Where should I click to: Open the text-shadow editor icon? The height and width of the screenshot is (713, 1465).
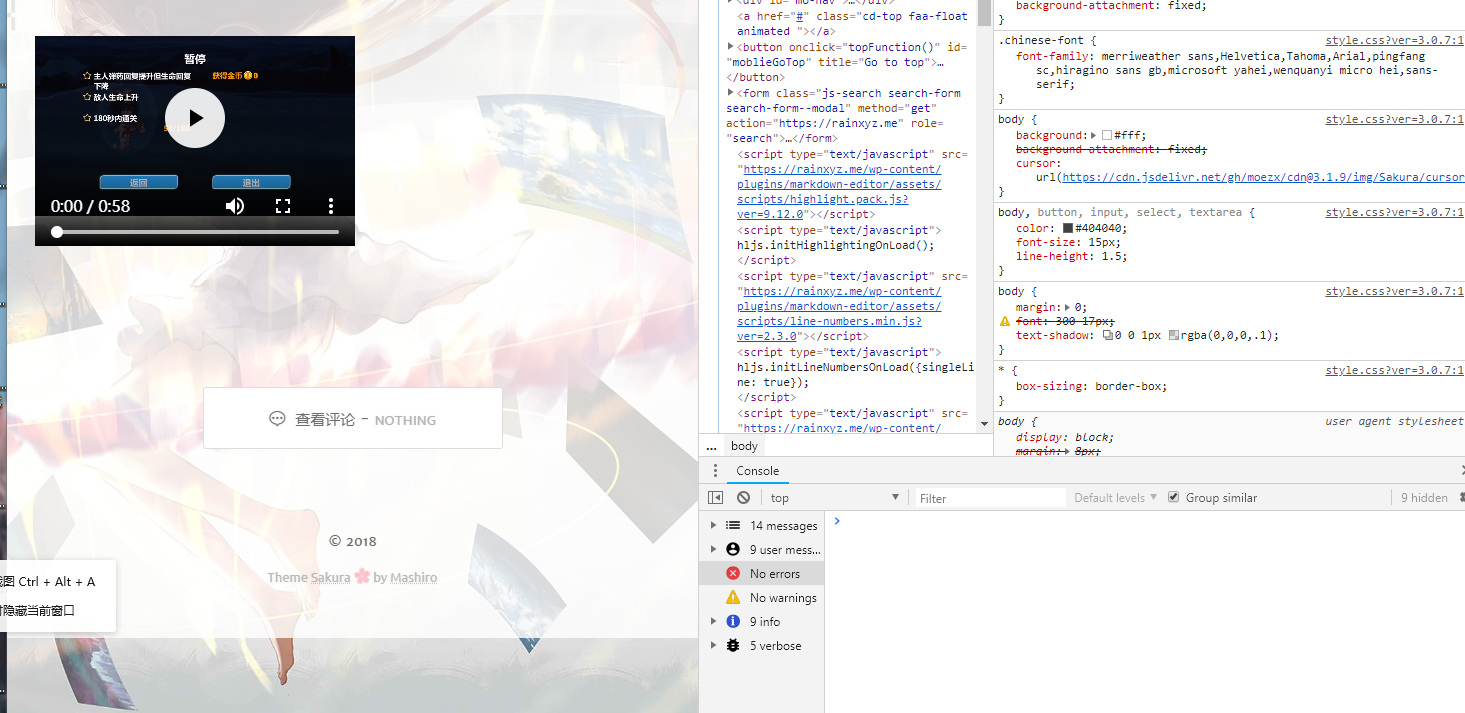tap(1108, 336)
